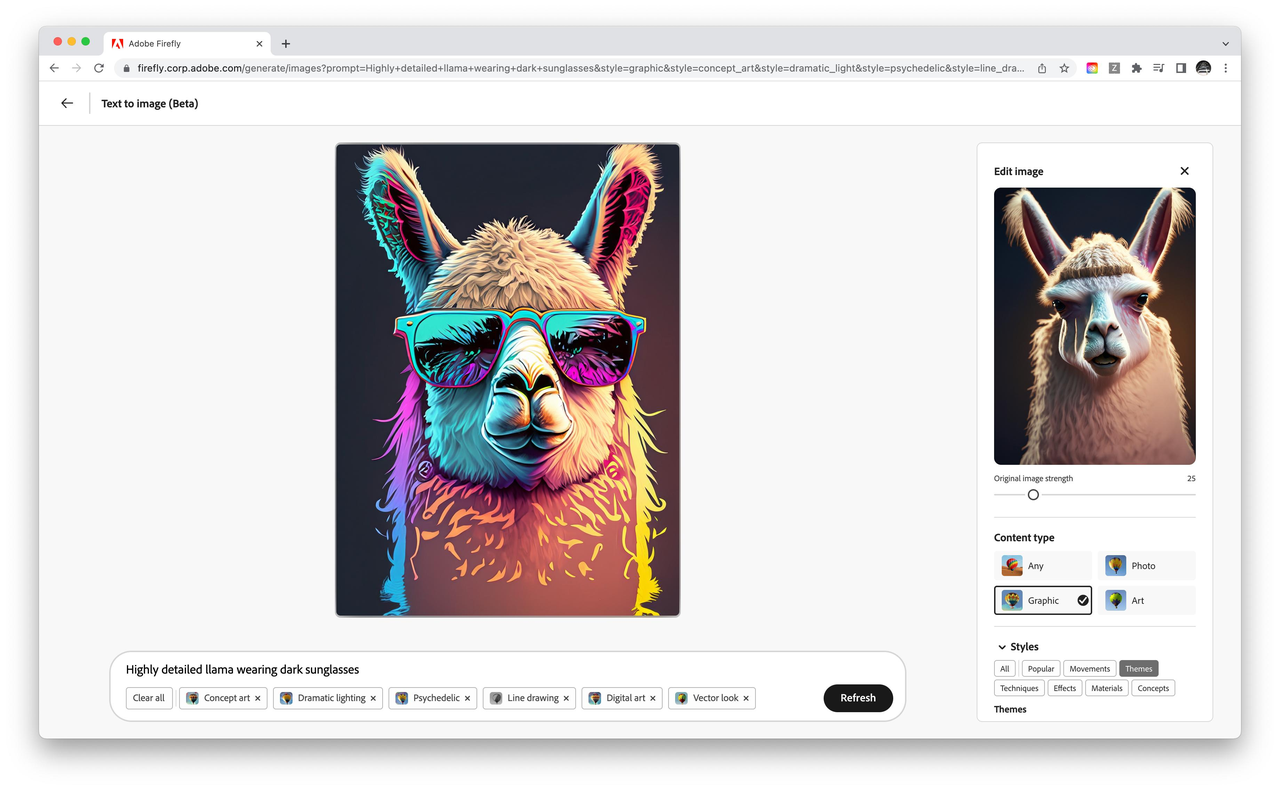Select the Techniques style category
The image size is (1280, 790).
pyautogui.click(x=1018, y=688)
